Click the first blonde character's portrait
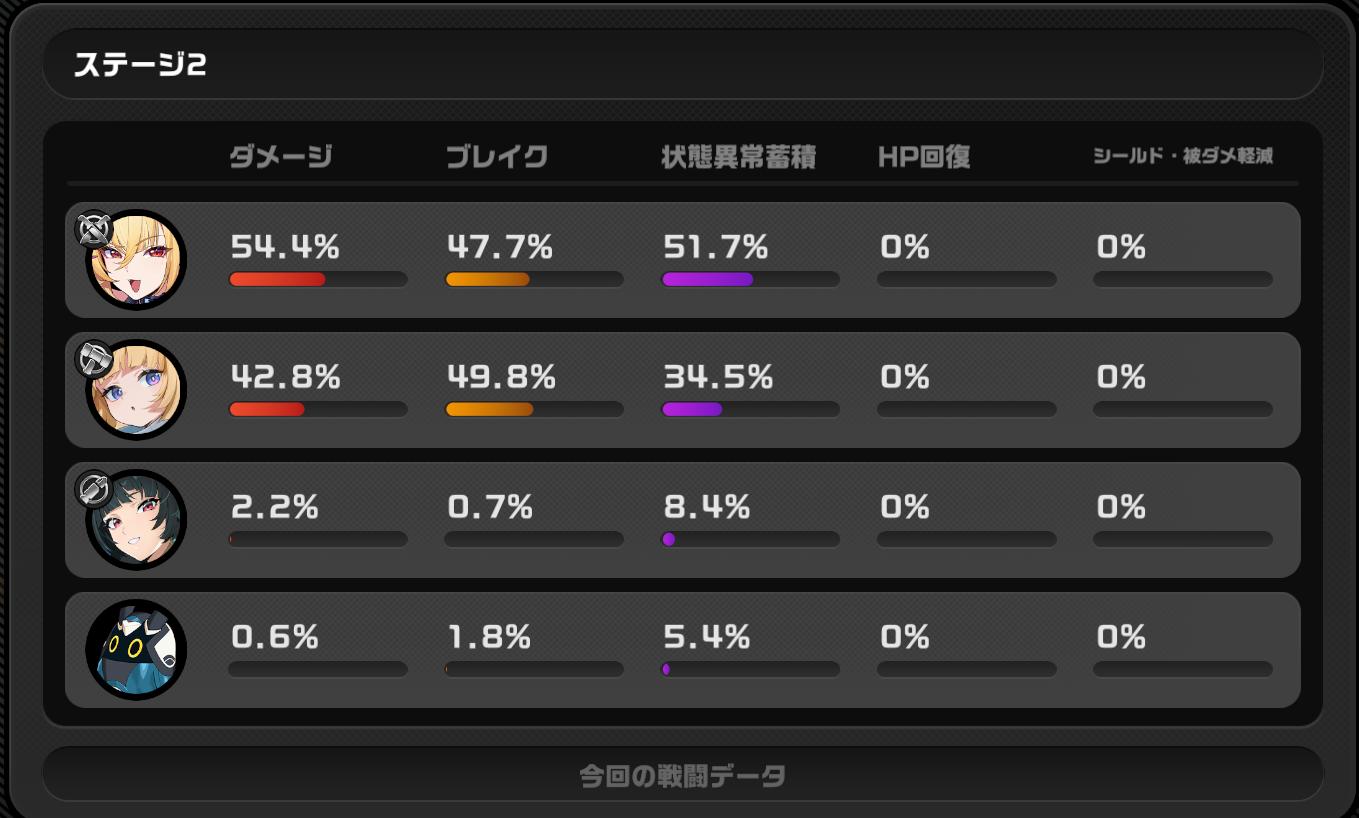1359x818 pixels. [137, 260]
